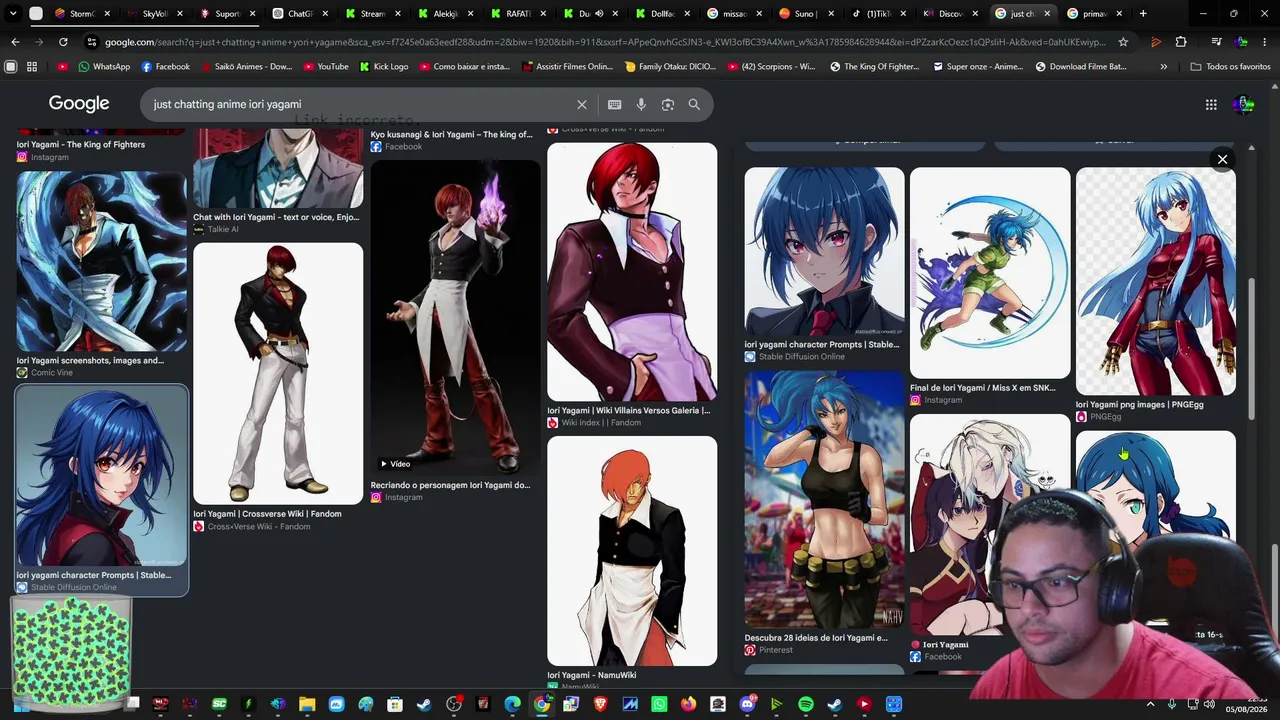Switch to the RAFATI tab
The image size is (1280, 720).
pos(517,14)
